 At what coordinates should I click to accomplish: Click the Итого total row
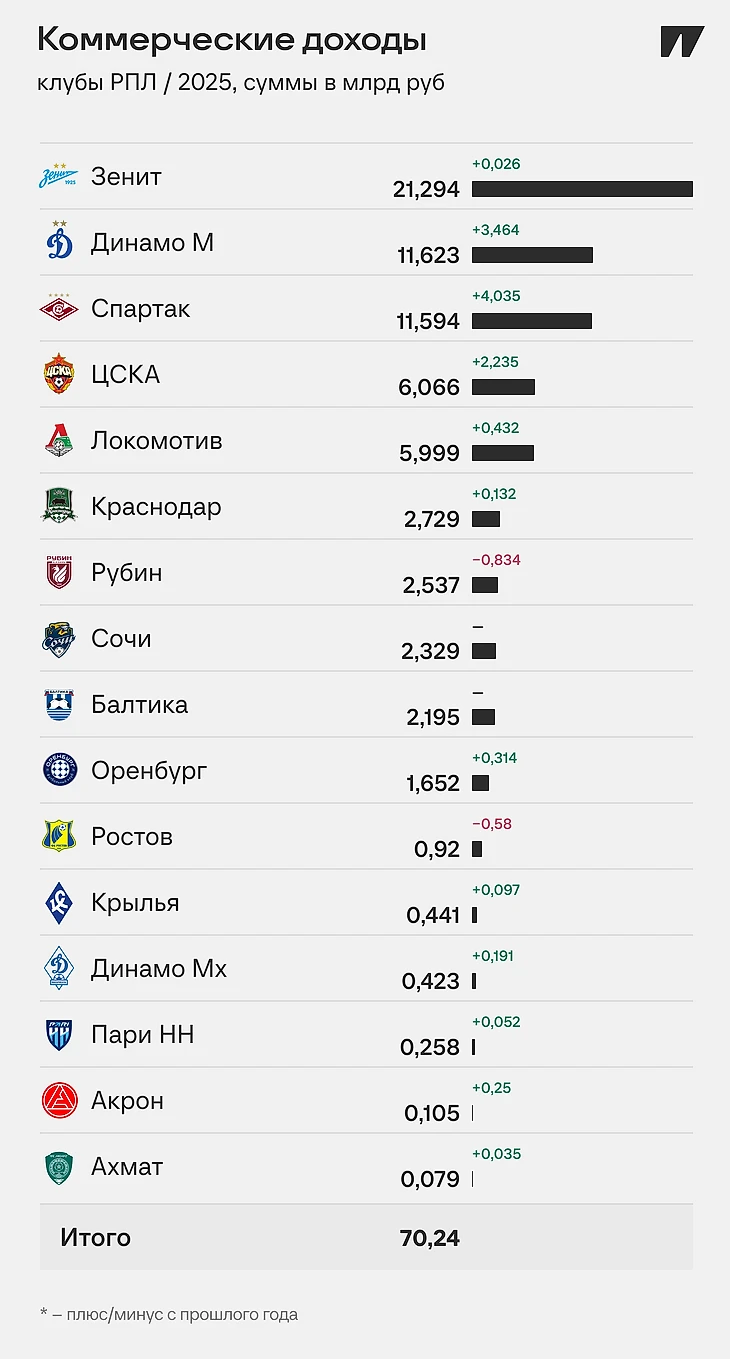366,1237
